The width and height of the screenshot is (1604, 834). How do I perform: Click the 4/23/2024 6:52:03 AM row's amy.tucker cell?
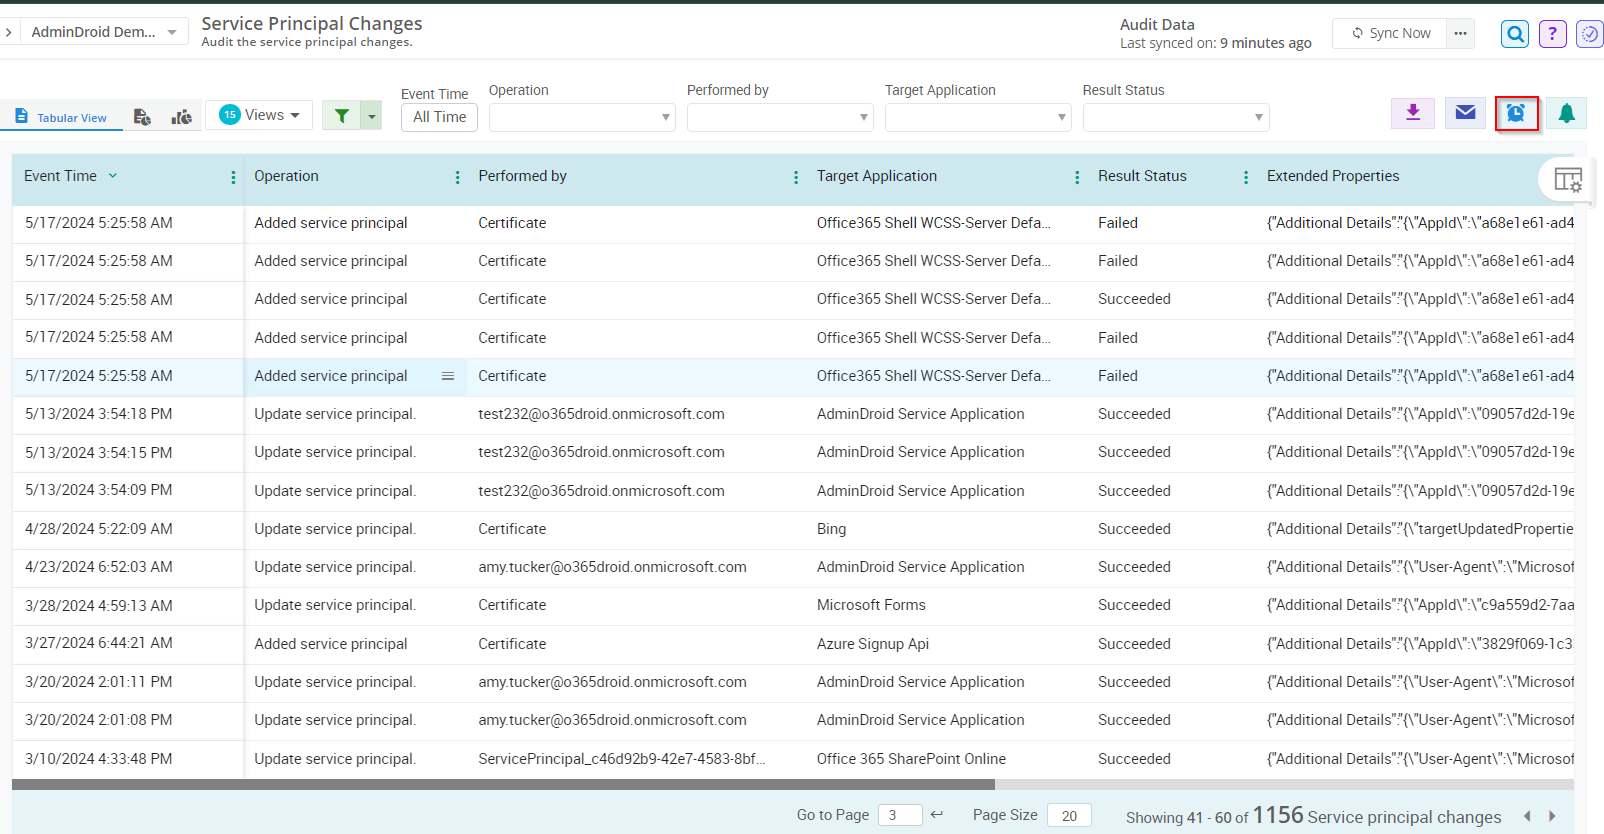[612, 567]
